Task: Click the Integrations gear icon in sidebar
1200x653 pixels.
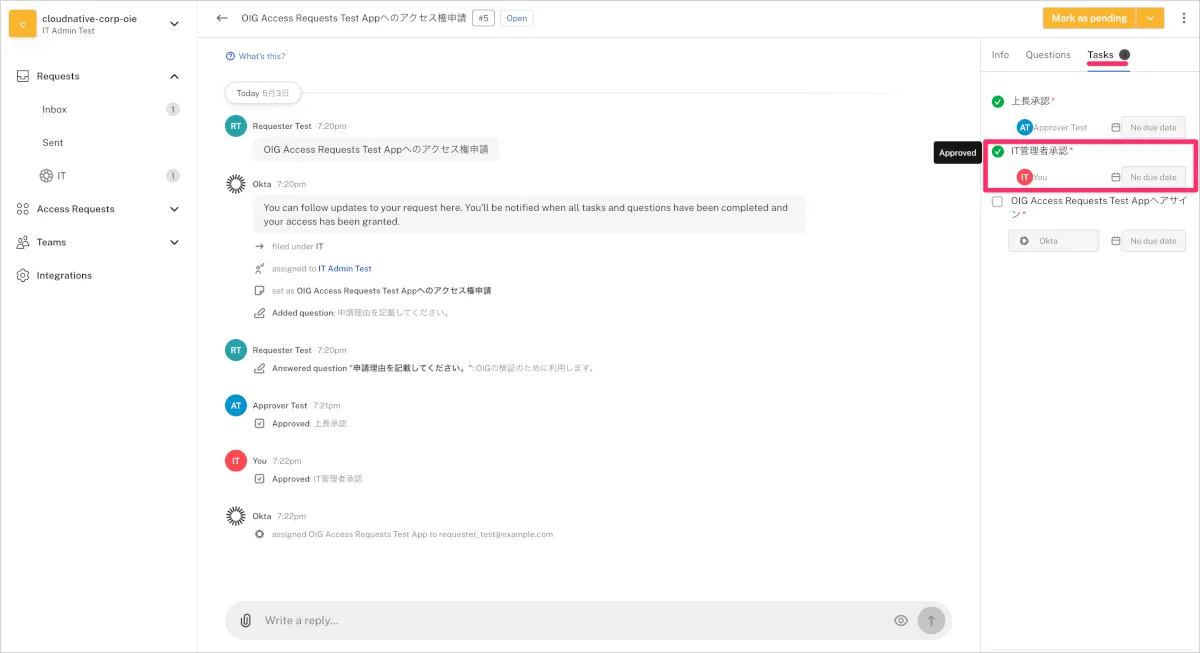Action: point(23,275)
